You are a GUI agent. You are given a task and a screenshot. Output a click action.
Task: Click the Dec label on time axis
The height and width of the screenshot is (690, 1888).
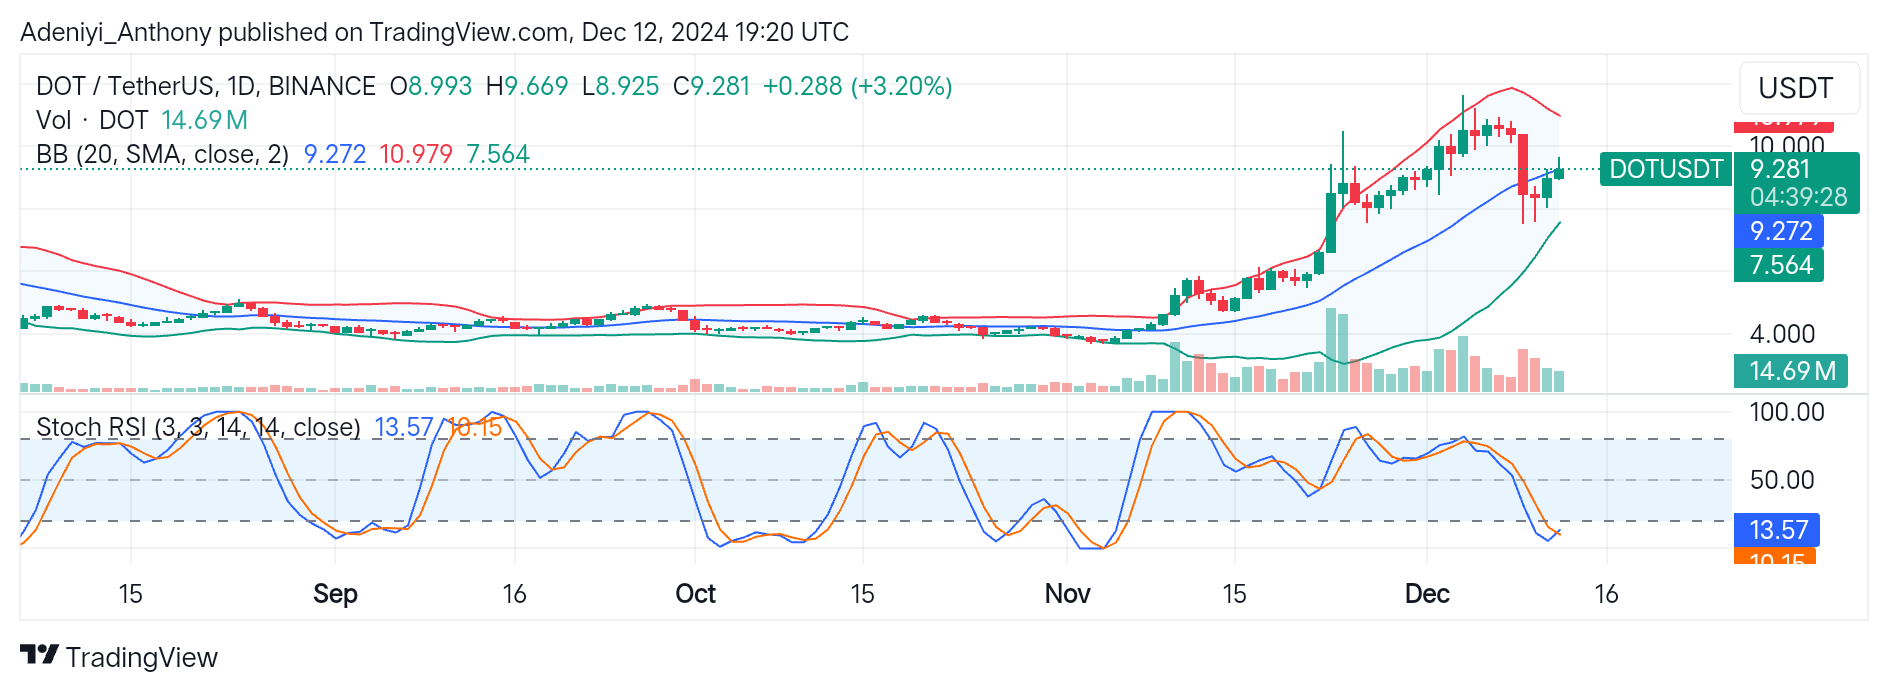tap(1427, 594)
